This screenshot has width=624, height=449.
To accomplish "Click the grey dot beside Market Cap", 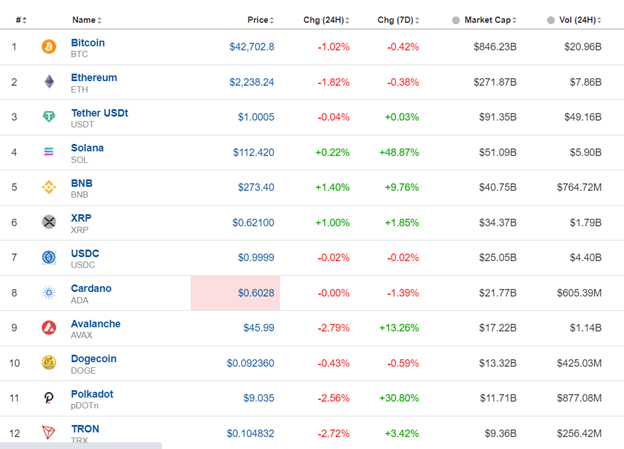I will coord(456,20).
